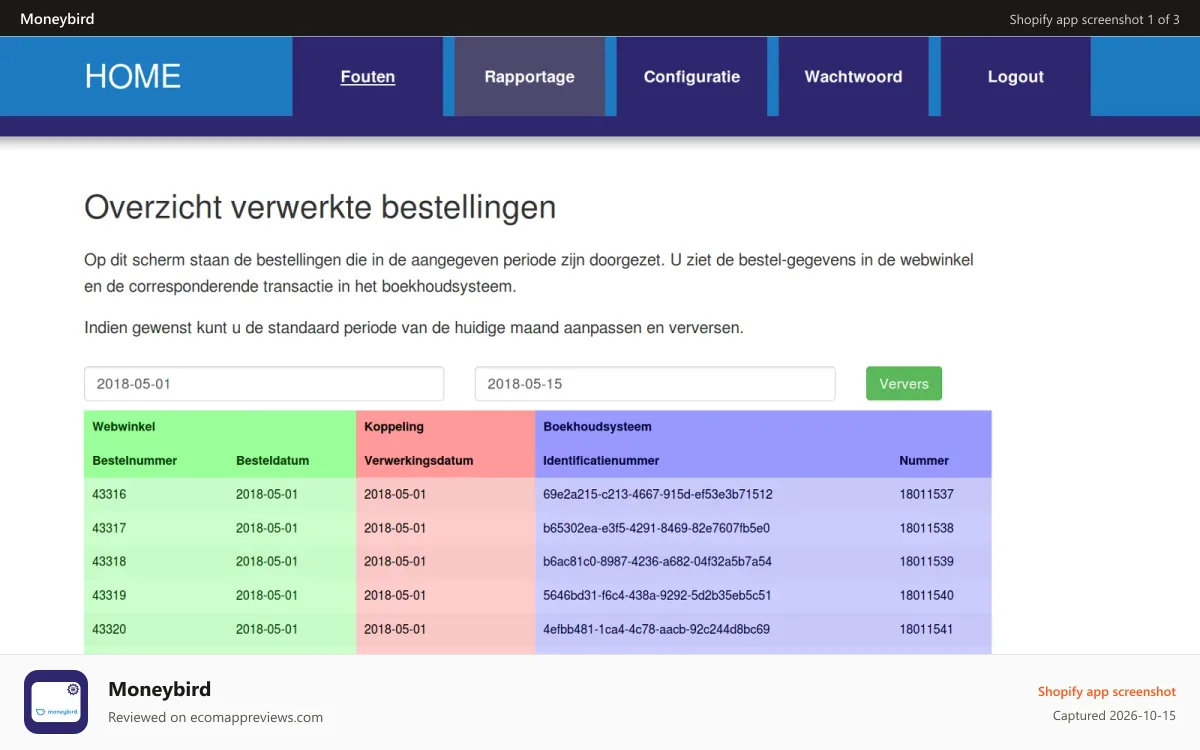The width and height of the screenshot is (1200, 750).
Task: Click the Moneybird title in the top bar
Action: [x=57, y=19]
